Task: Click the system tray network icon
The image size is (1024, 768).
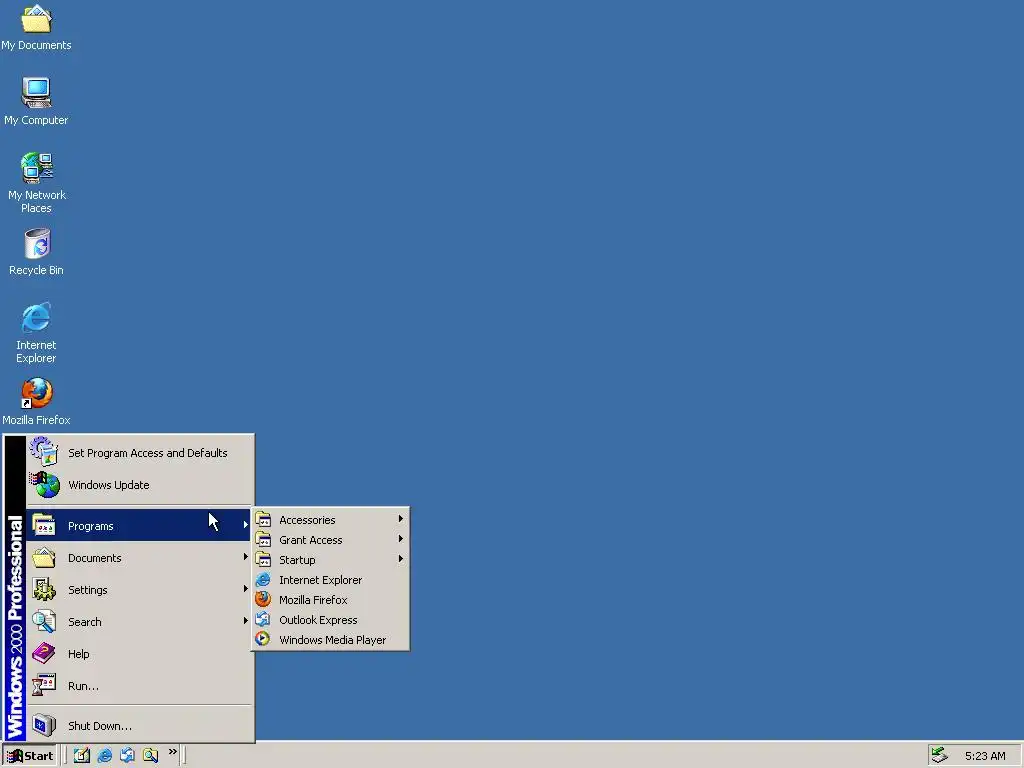Action: [939, 755]
